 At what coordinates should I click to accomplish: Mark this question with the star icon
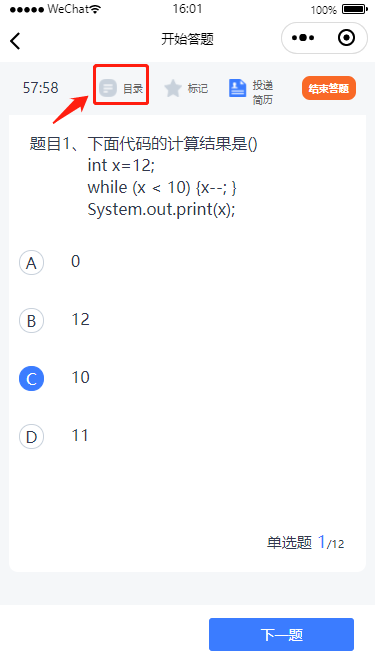(173, 88)
